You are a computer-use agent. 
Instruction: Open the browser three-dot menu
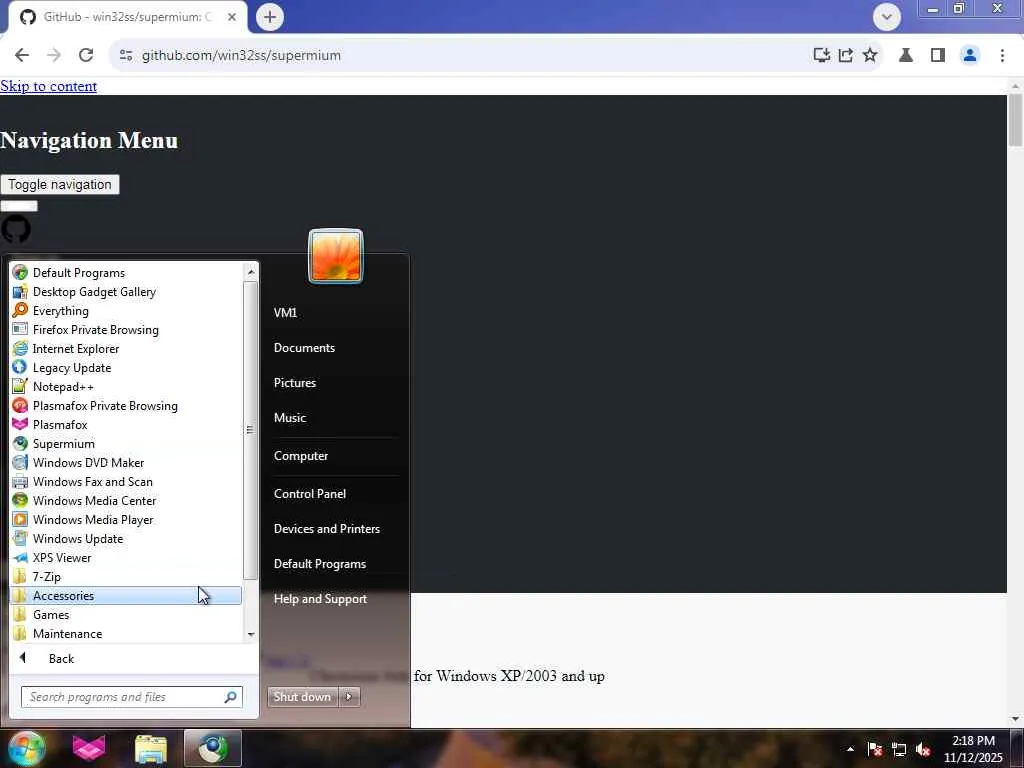1002,56
